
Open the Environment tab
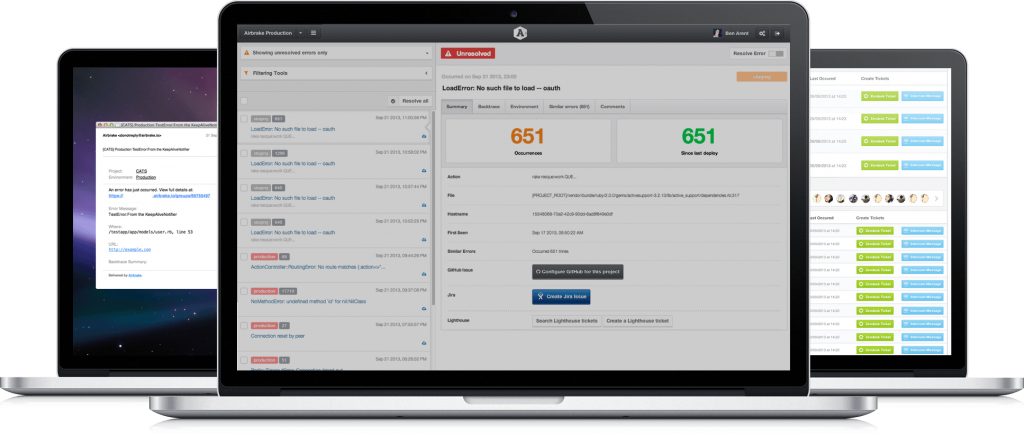(524, 106)
